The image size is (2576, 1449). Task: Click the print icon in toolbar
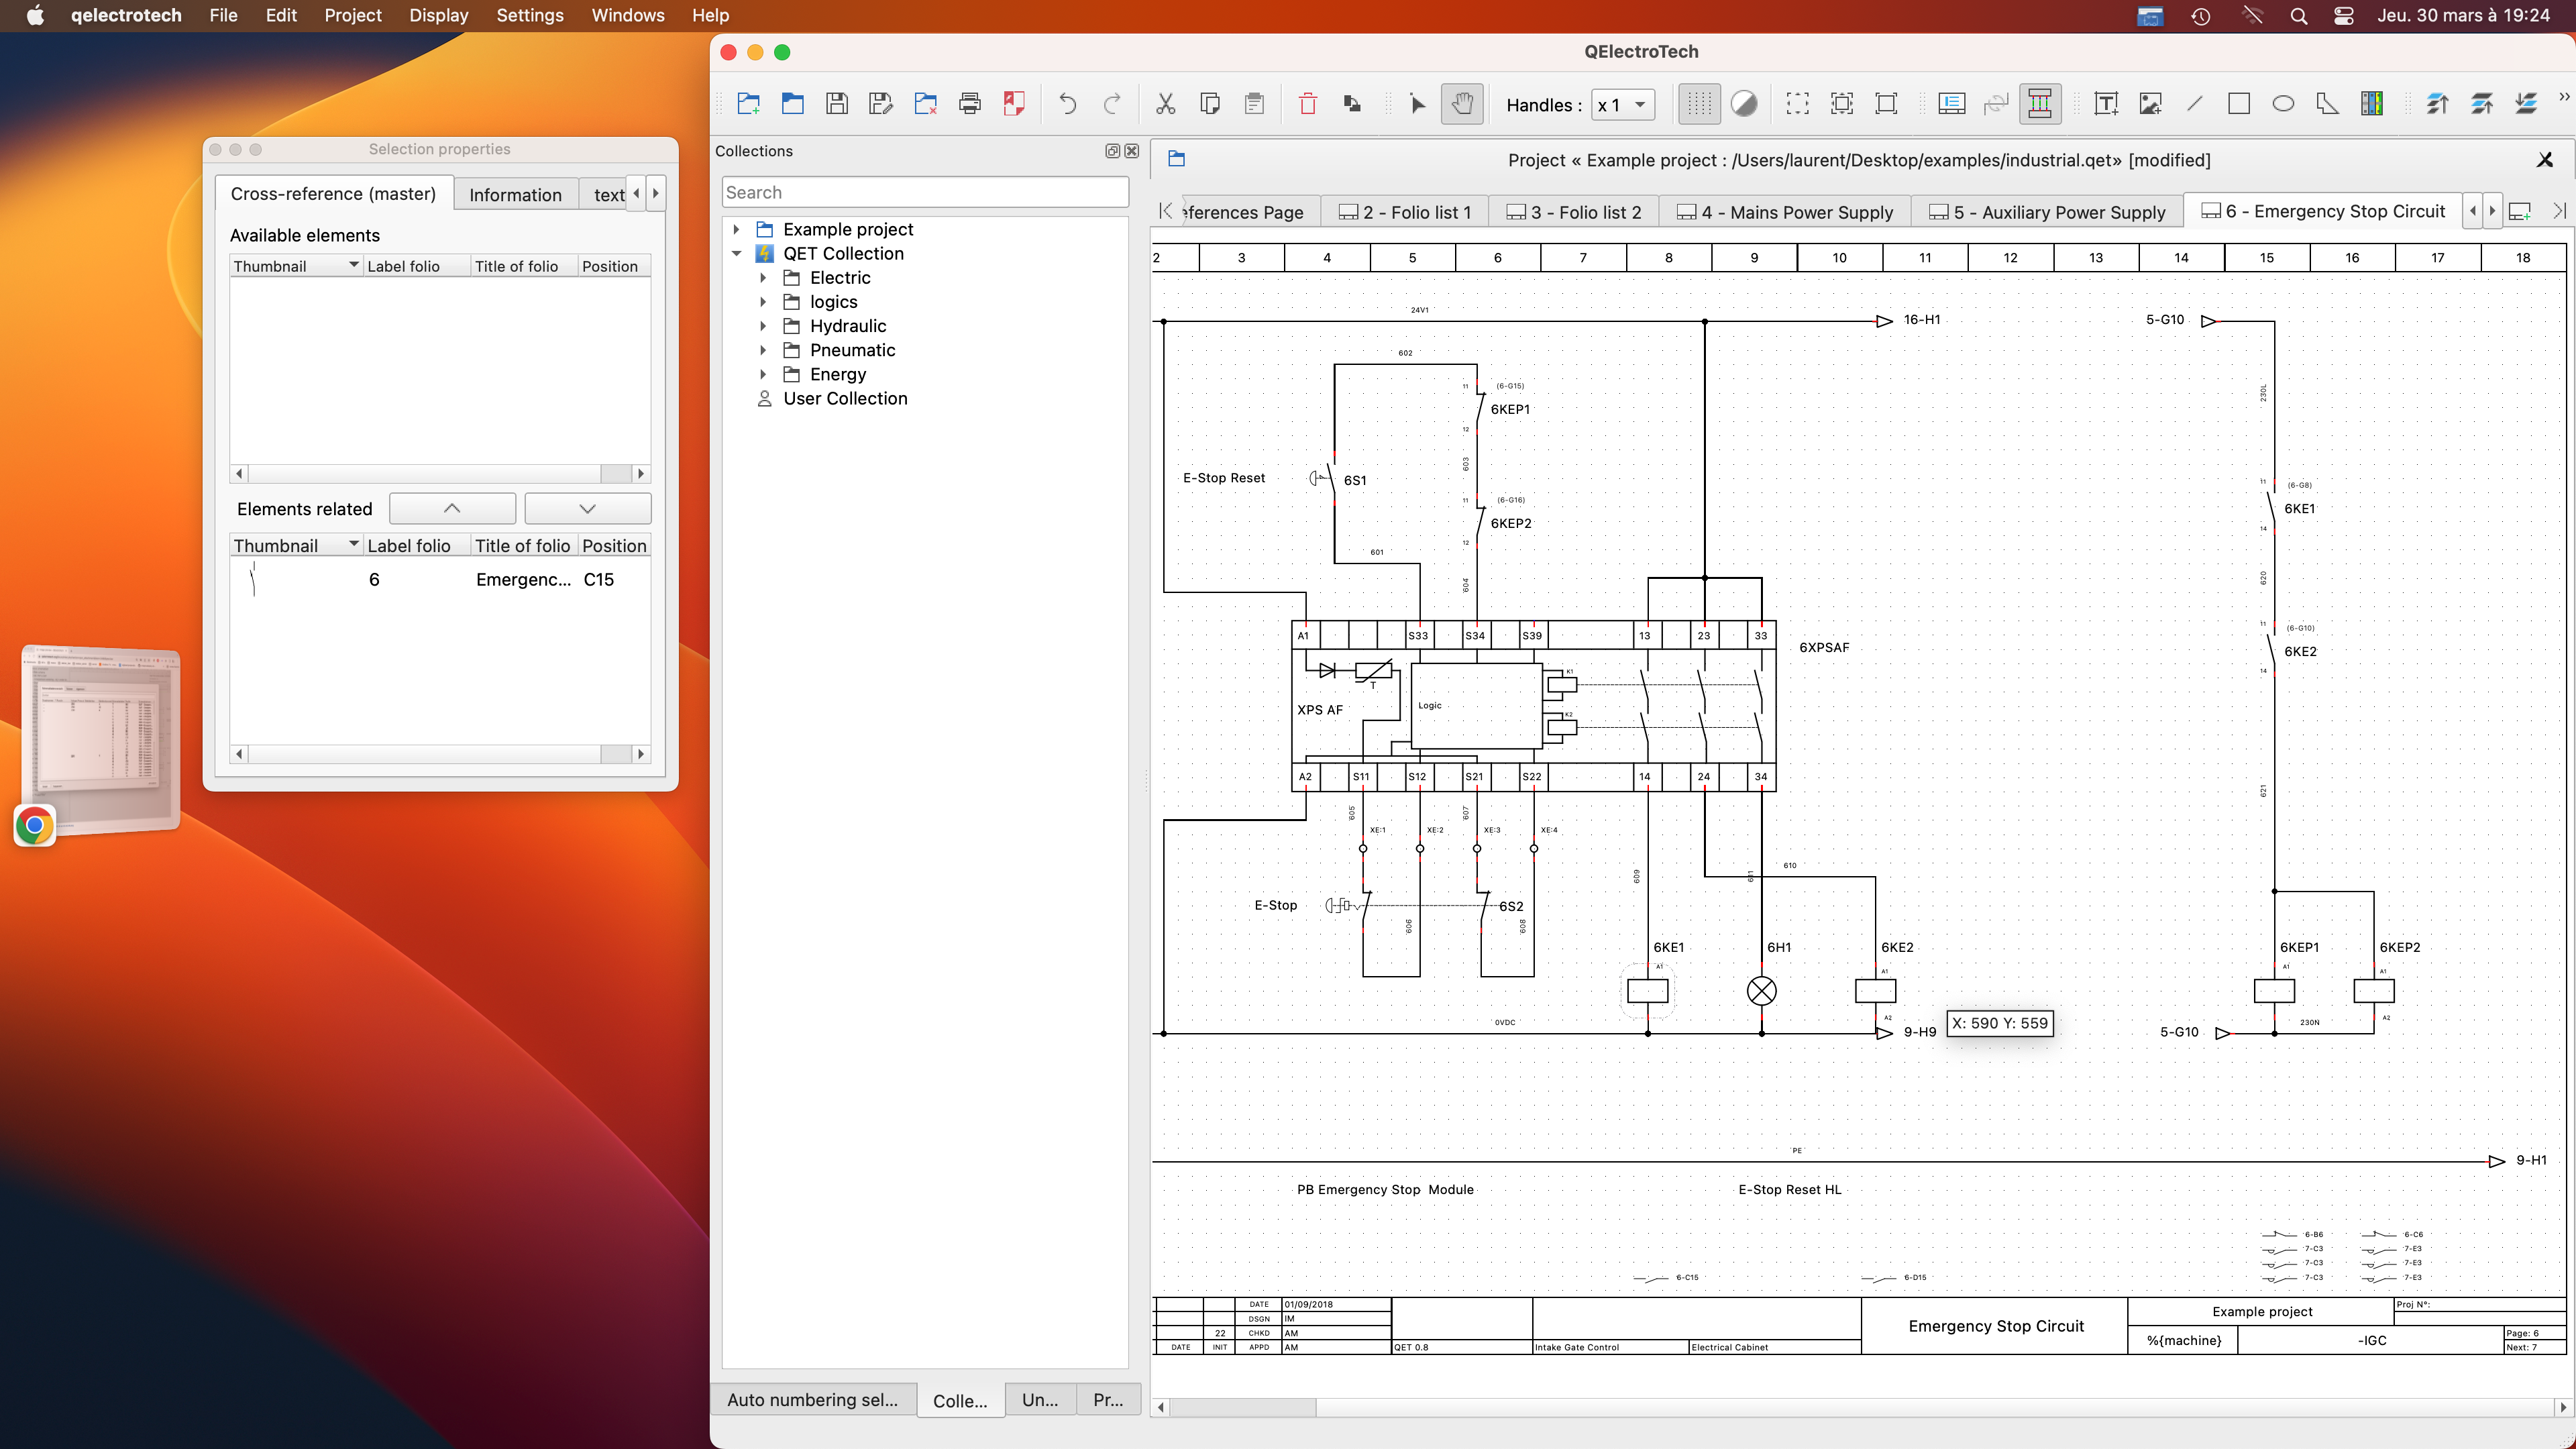(969, 104)
